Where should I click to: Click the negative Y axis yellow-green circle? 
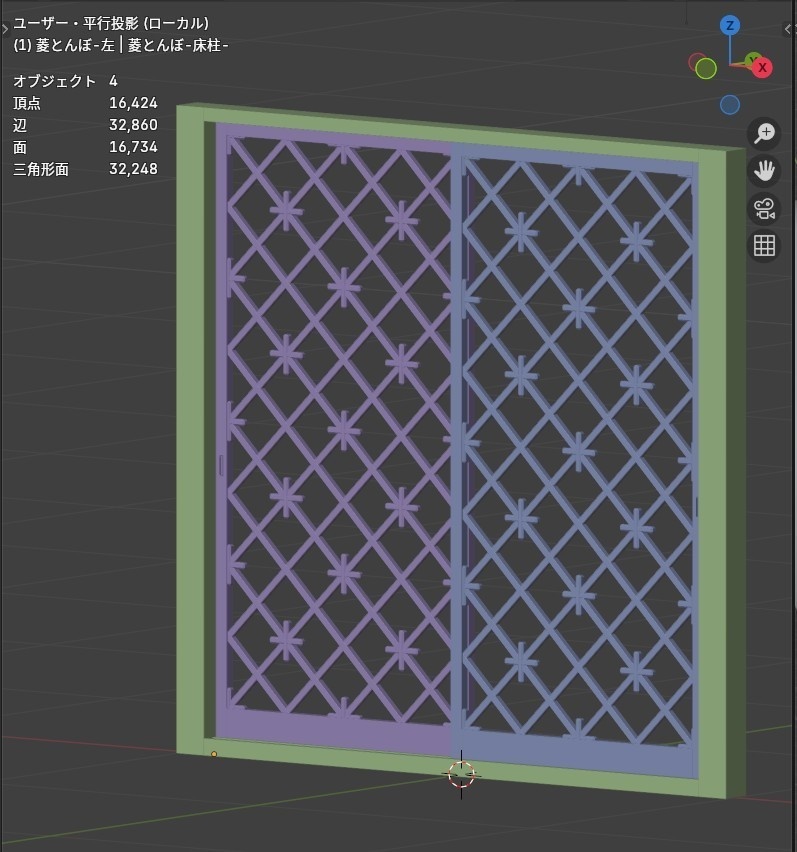706,69
